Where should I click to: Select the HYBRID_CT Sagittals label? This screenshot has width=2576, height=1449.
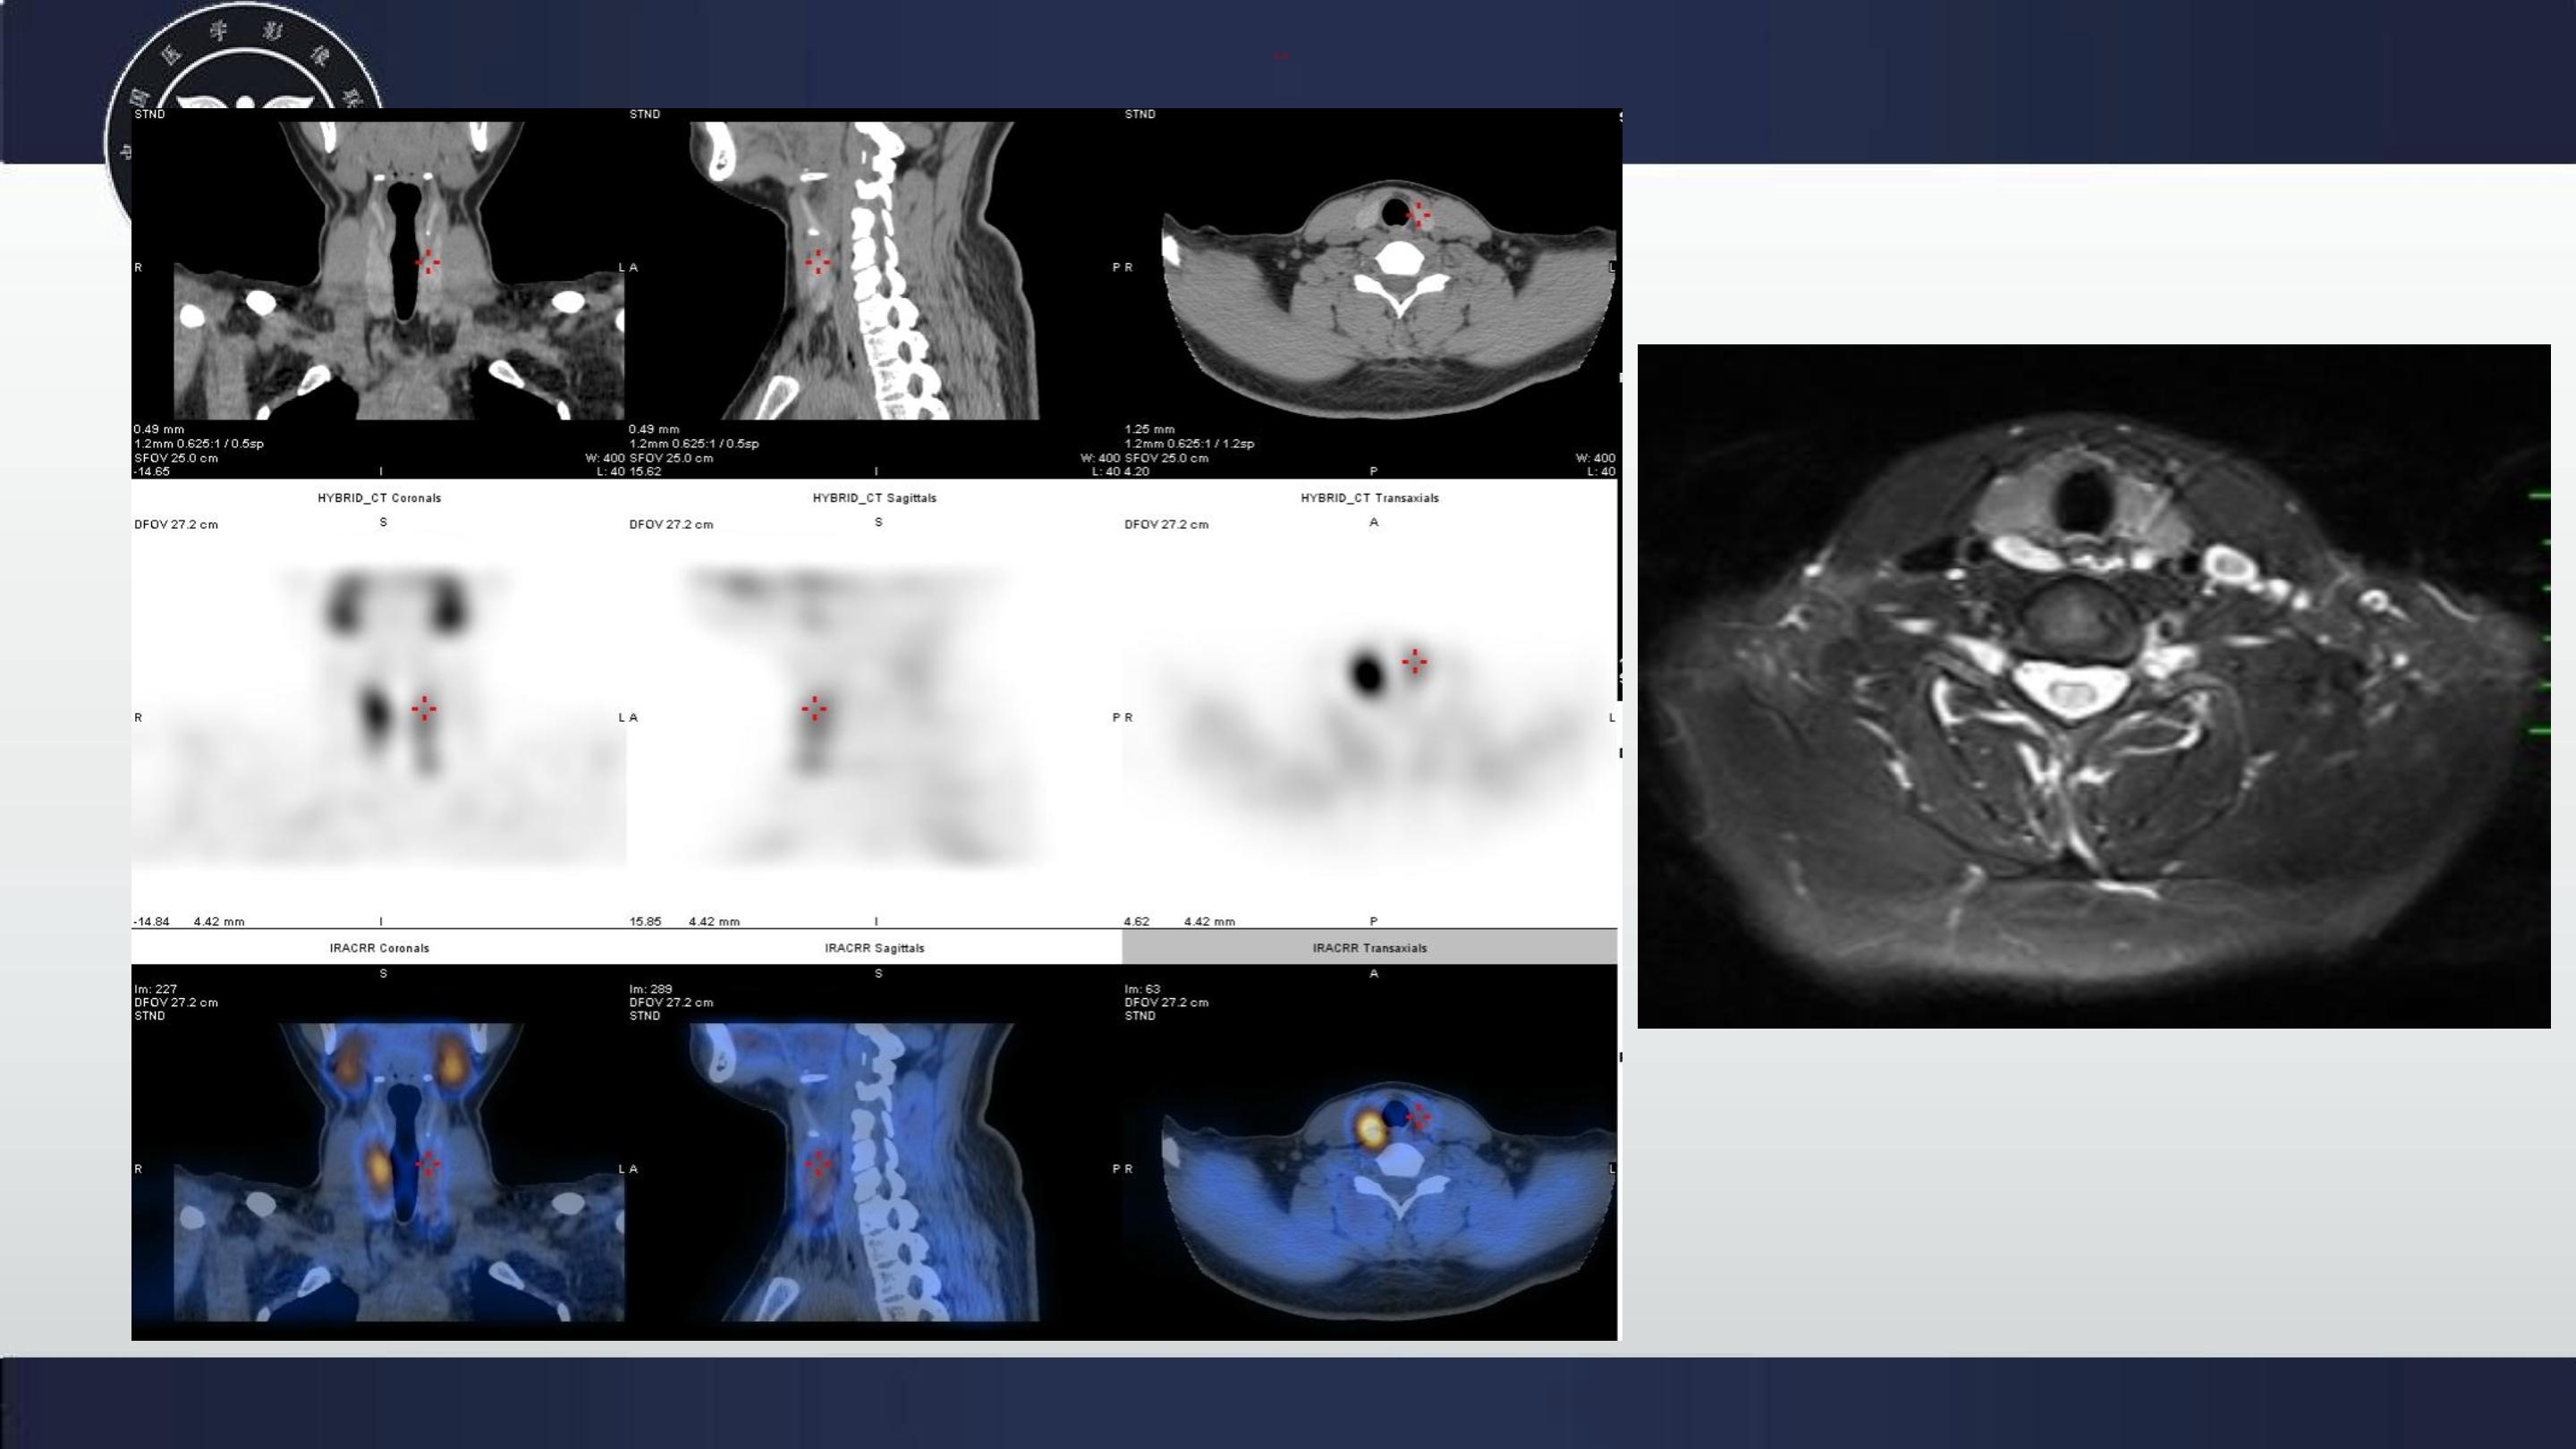tap(874, 498)
